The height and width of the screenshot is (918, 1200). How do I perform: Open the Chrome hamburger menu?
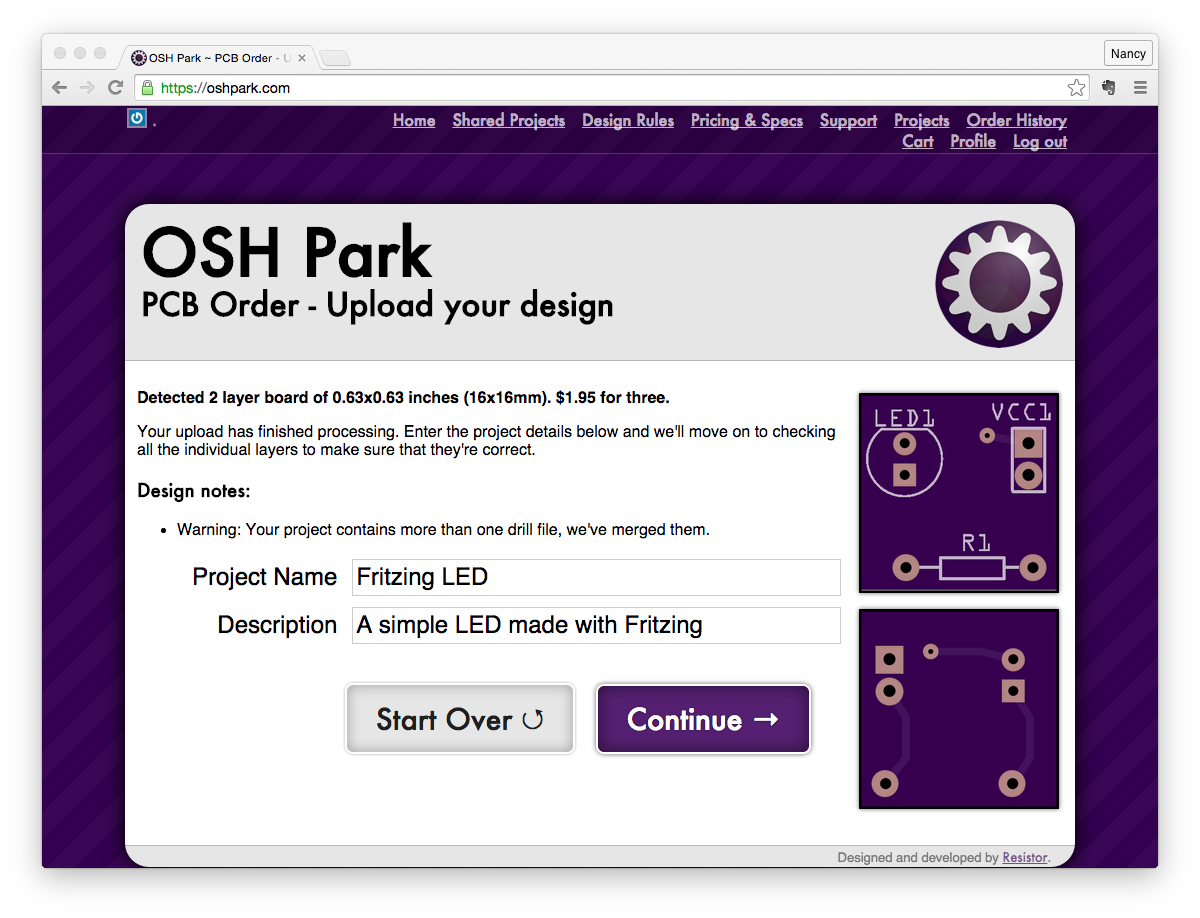(1140, 88)
